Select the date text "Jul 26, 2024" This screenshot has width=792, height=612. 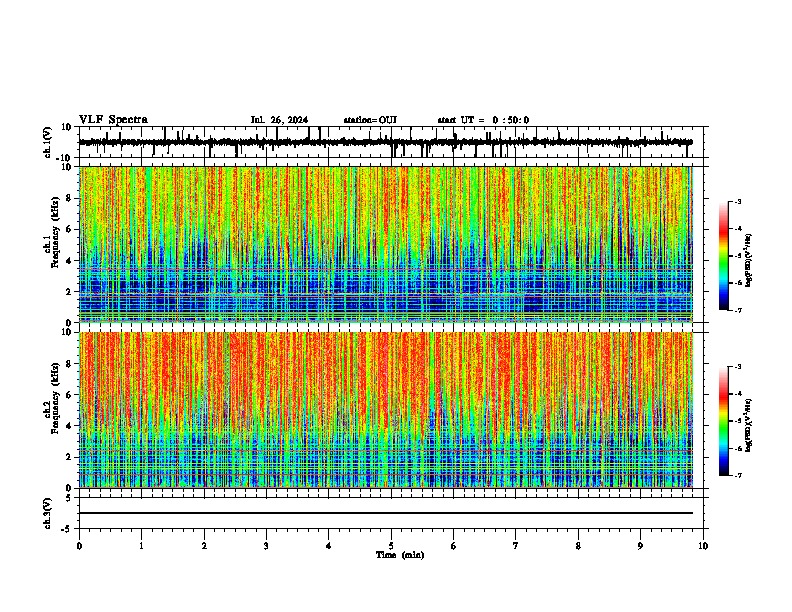tap(279, 120)
